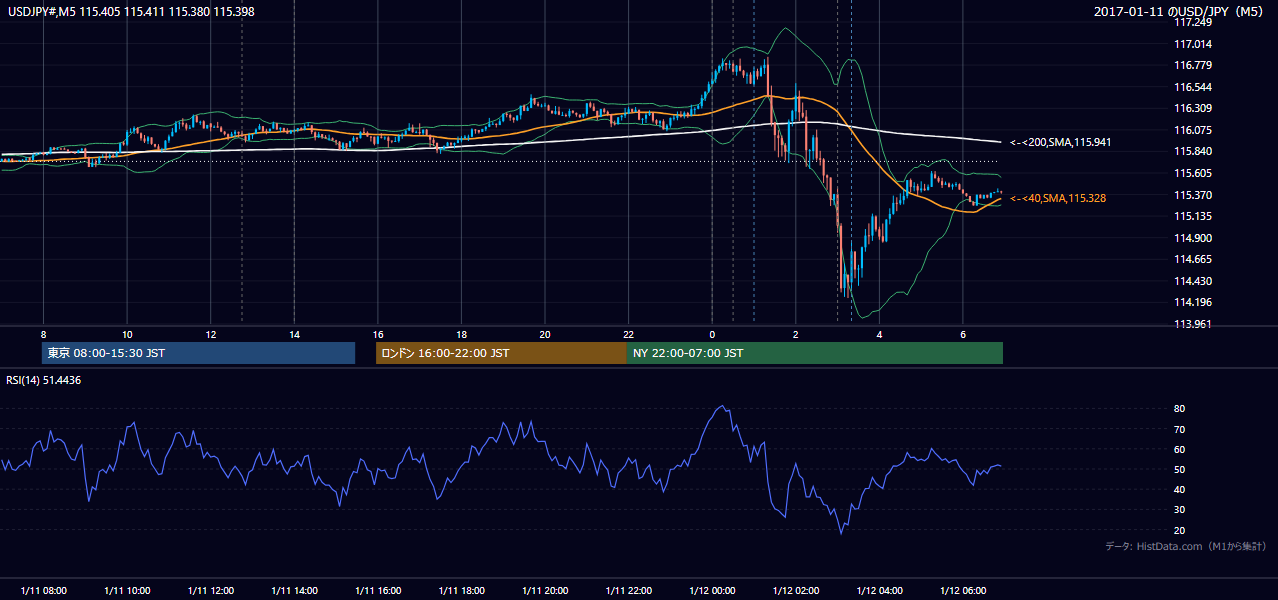Click price axis value 114.665
1278x600 pixels.
click(1193, 259)
